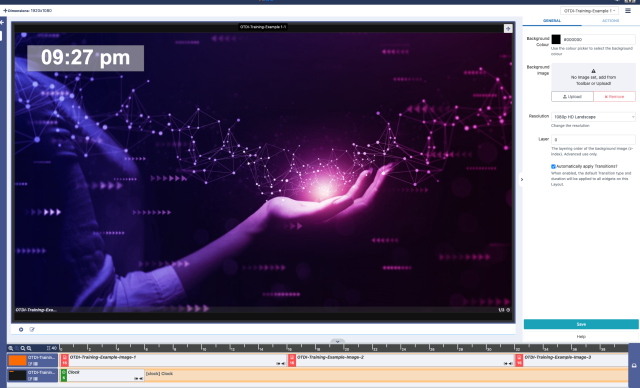Collapse the properties panel with side chevron
Viewport: 640px width, 388px height.
[x=522, y=180]
